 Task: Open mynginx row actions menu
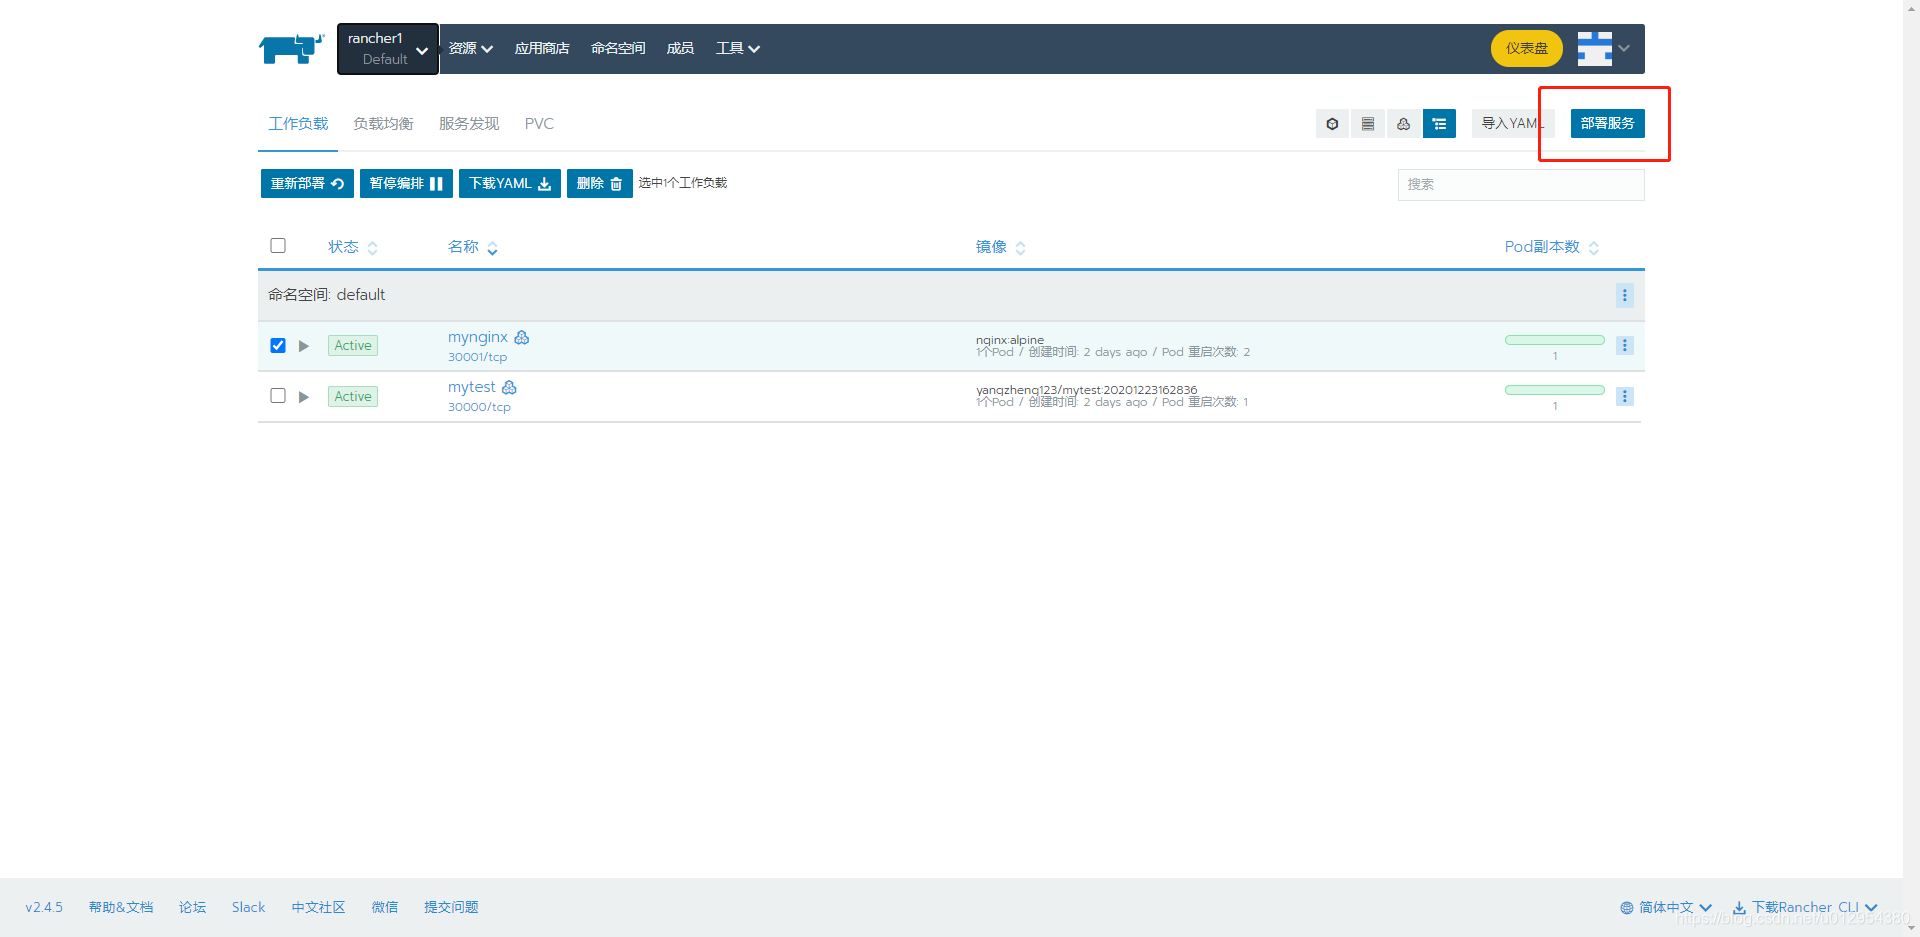point(1624,345)
